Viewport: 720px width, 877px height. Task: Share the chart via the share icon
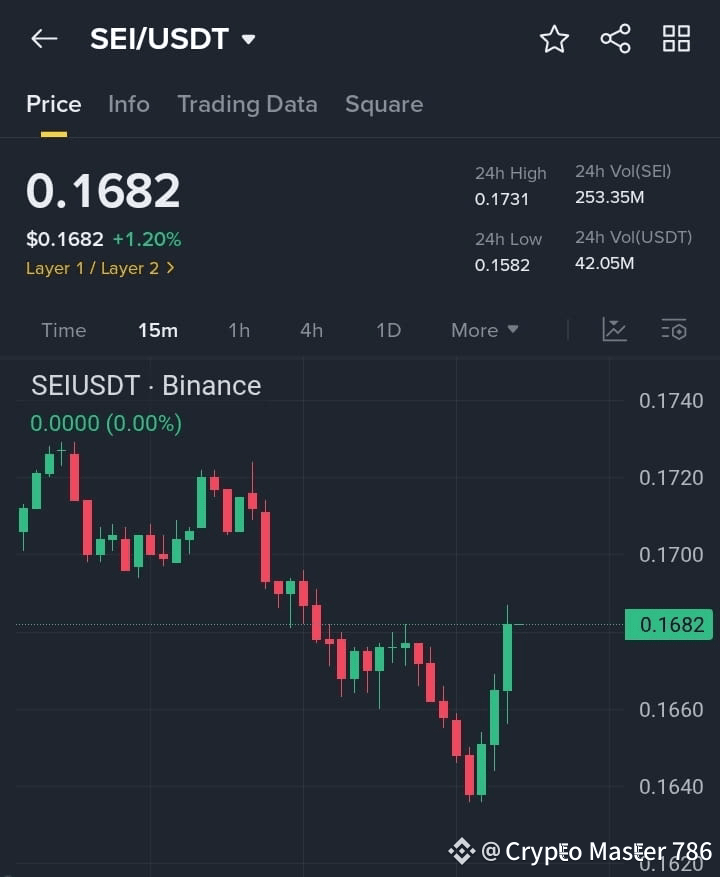[615, 39]
